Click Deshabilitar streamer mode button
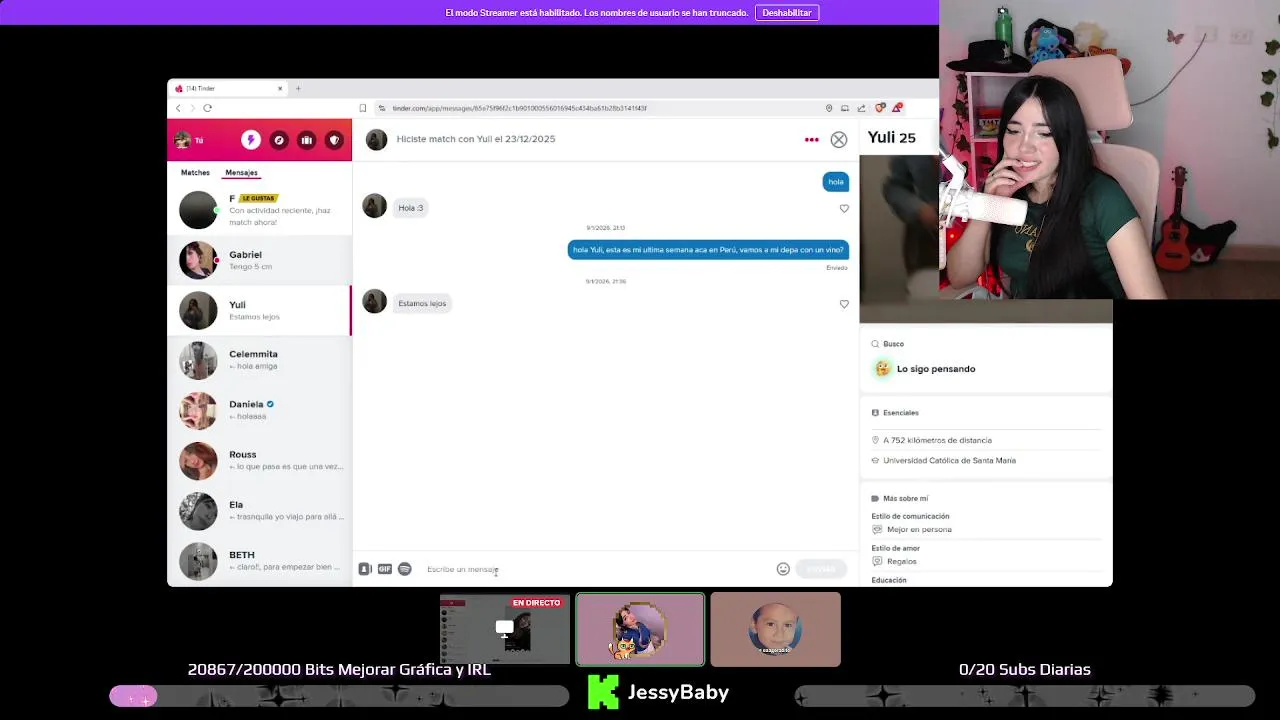This screenshot has height=720, width=1280. click(787, 13)
